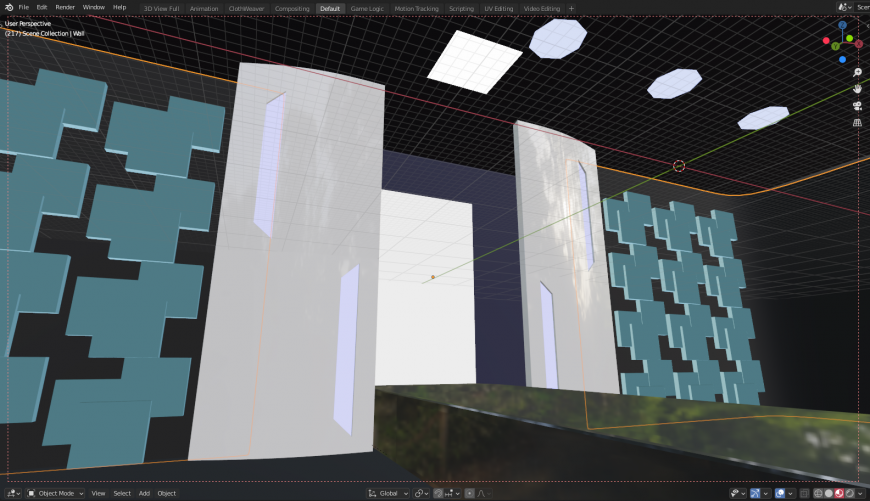Open the Select menu in viewport header
Image resolution: width=870 pixels, height=501 pixels.
122,493
